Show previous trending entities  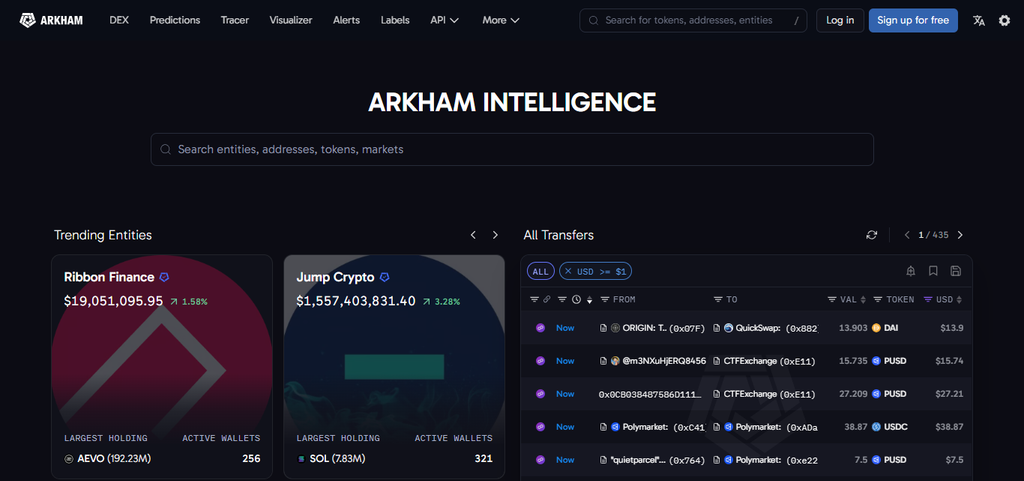(x=473, y=235)
